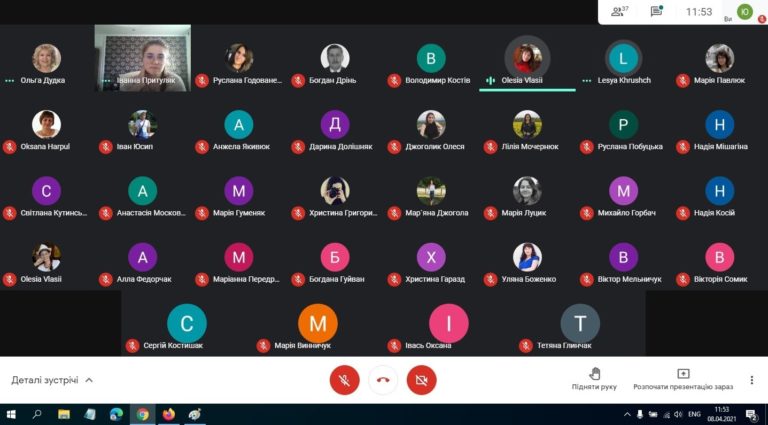Open the participants list icon
The width and height of the screenshot is (768, 425).
pos(620,11)
